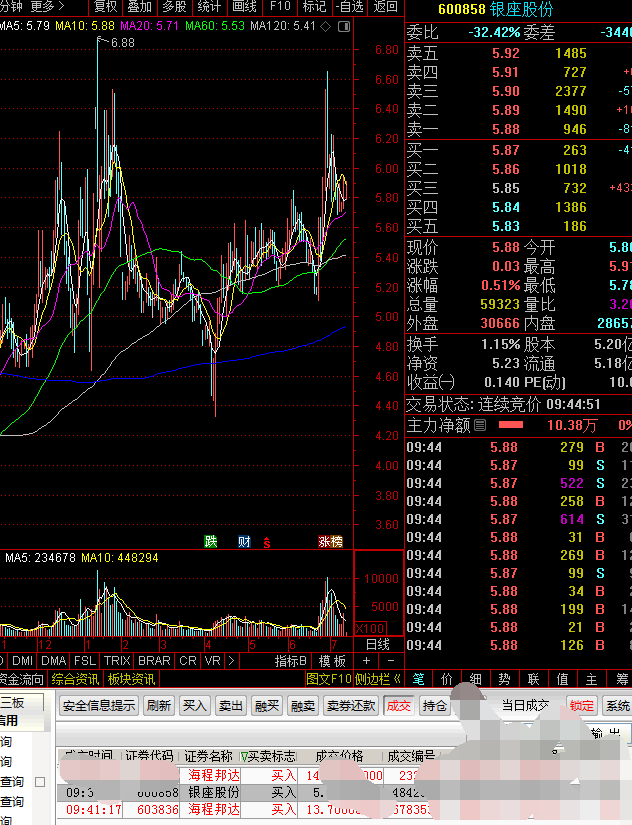Viewport: 632px width, 825px height.
Task: Click the 锁定 lock button
Action: [x=581, y=706]
